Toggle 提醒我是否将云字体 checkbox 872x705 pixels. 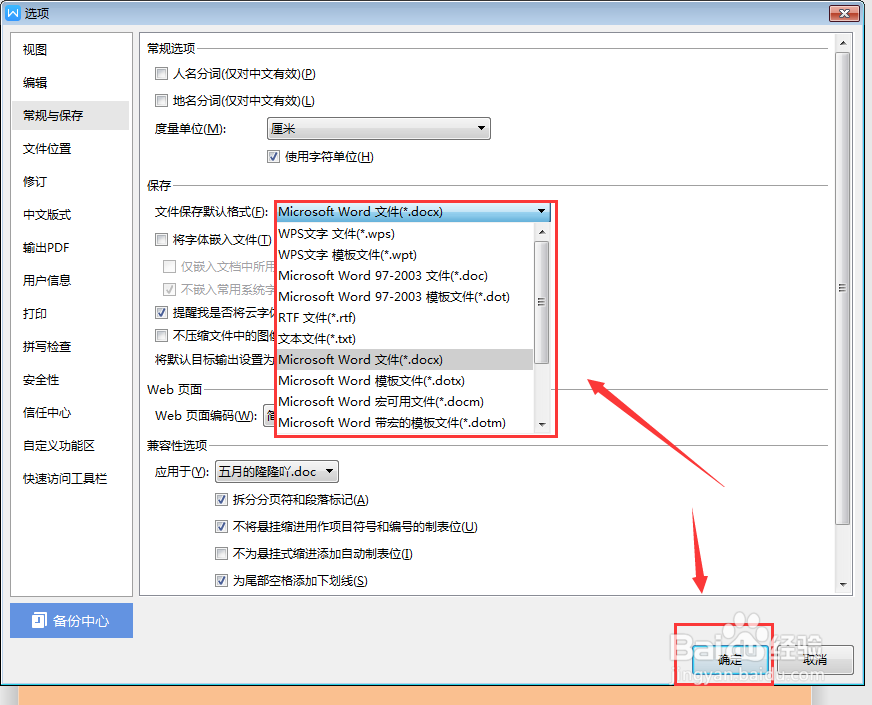coord(161,312)
